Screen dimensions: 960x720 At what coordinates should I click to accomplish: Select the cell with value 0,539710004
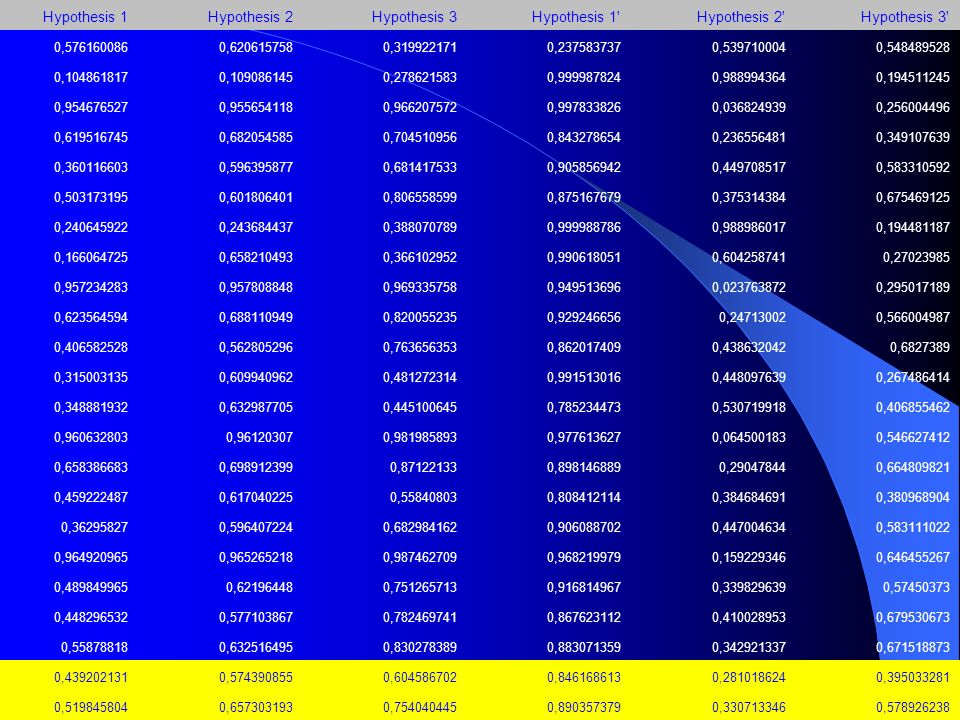[x=749, y=47]
